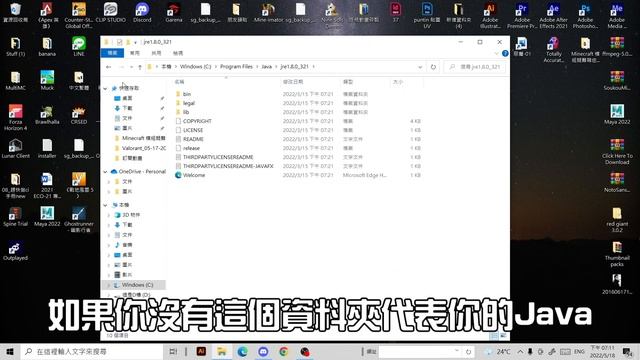Image resolution: width=640 pixels, height=360 pixels.
Task: Select the Recycle Bin desktop icon
Action: click(x=16, y=12)
